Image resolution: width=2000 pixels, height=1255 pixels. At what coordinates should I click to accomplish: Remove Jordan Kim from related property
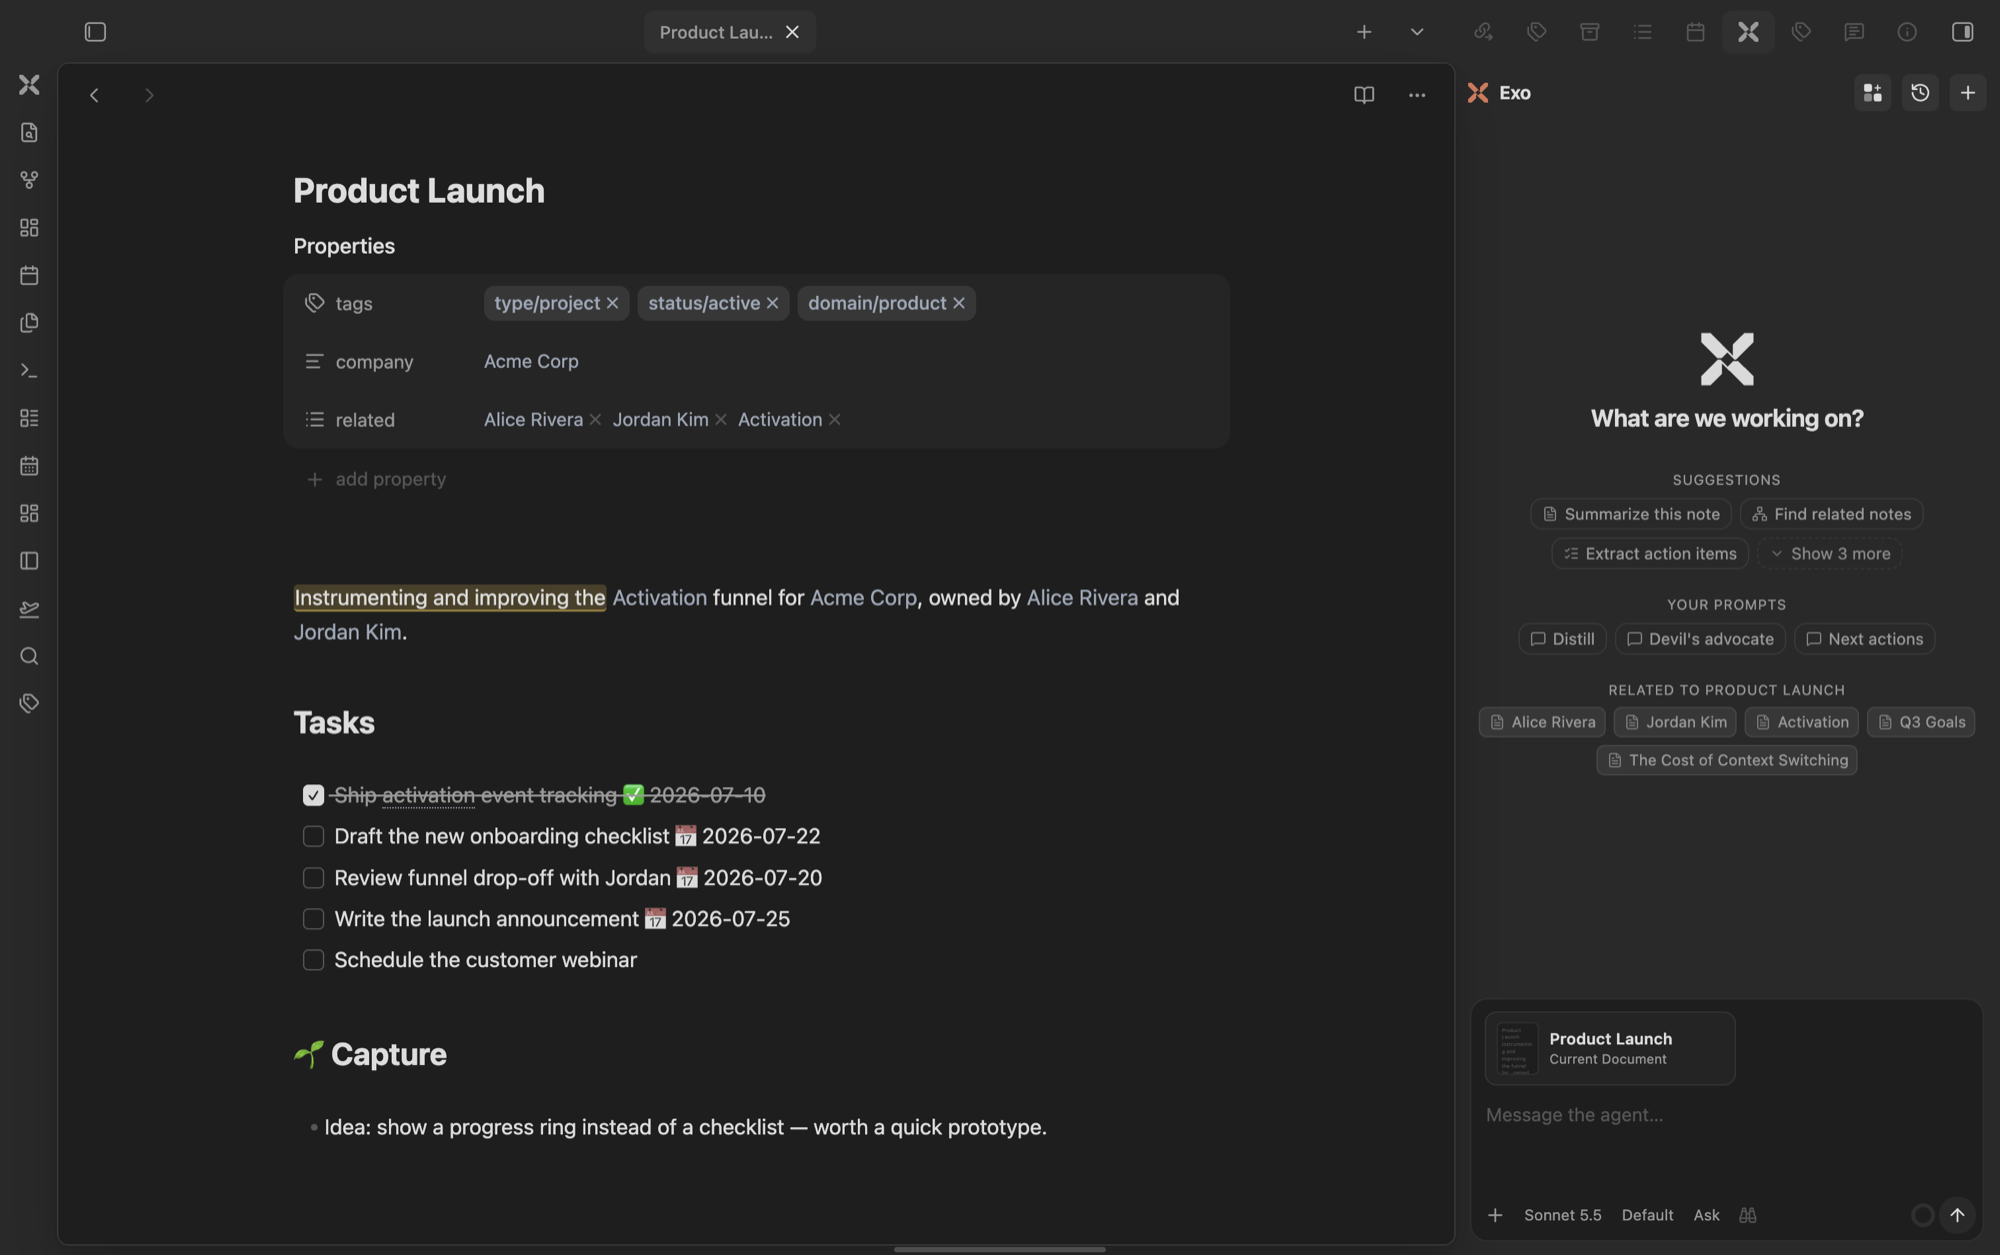721,420
